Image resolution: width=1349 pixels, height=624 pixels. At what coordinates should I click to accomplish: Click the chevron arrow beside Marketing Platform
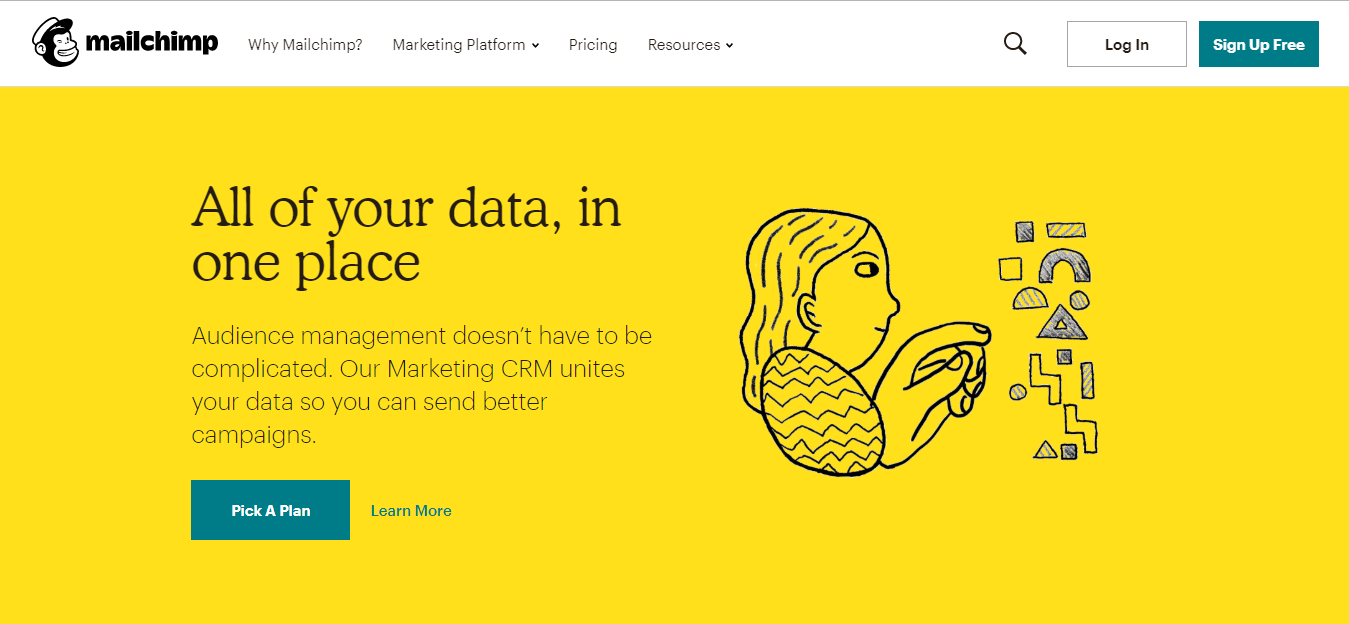tap(536, 46)
